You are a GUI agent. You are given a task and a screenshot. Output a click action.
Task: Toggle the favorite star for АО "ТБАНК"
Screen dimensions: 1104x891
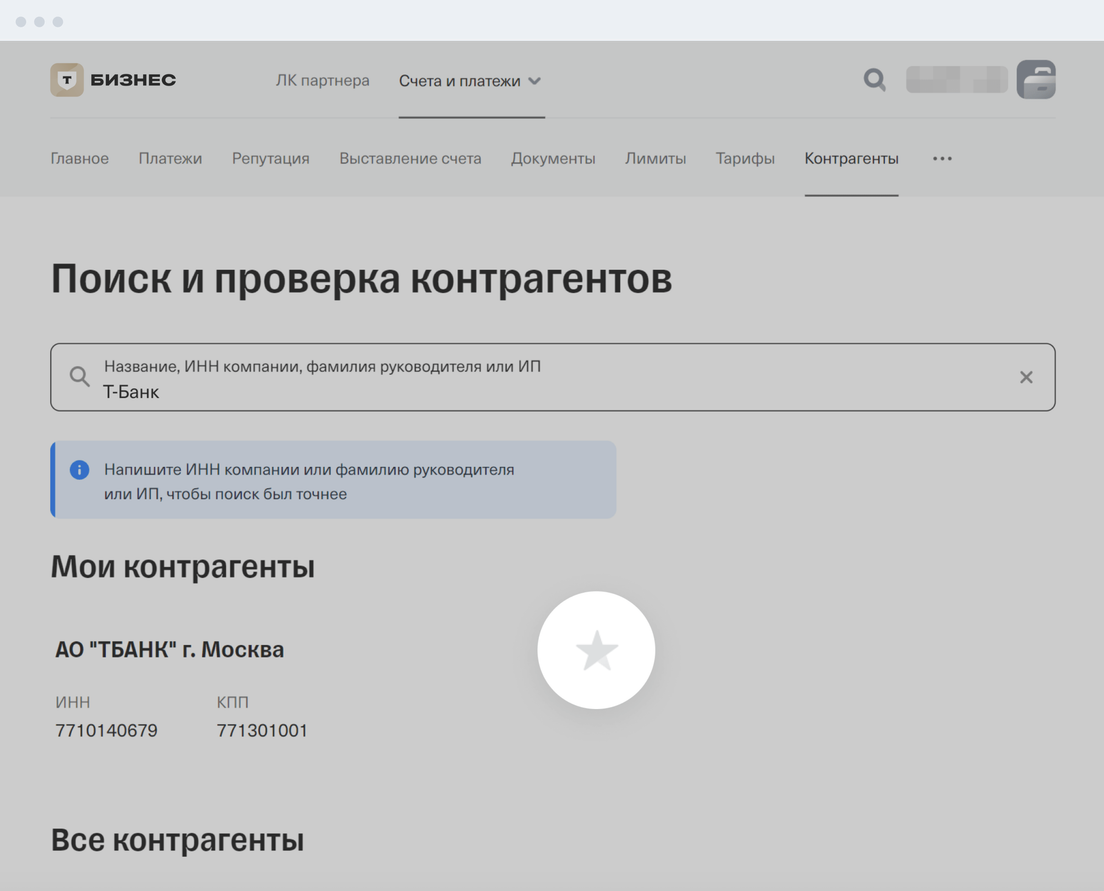click(x=596, y=650)
